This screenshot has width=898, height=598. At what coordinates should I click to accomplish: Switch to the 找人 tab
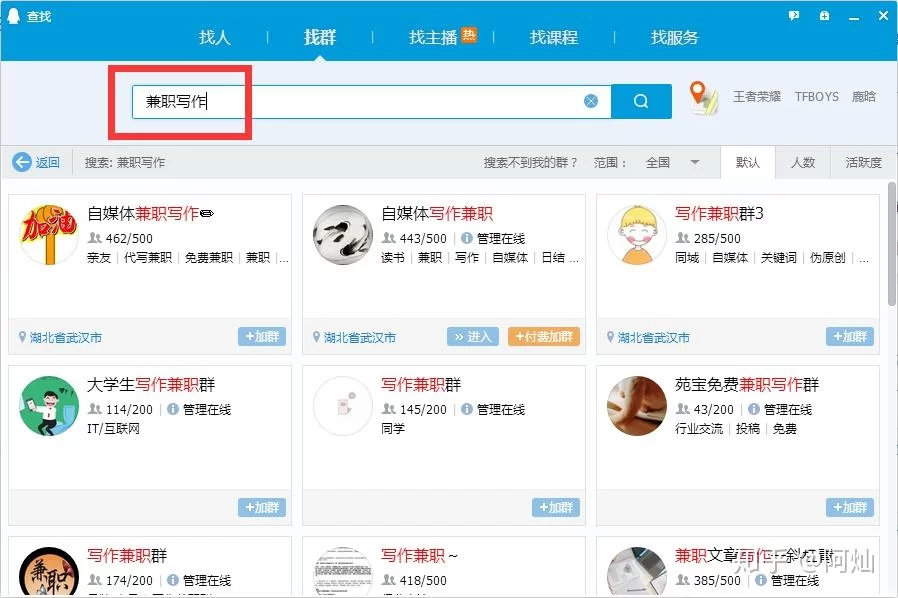click(215, 38)
